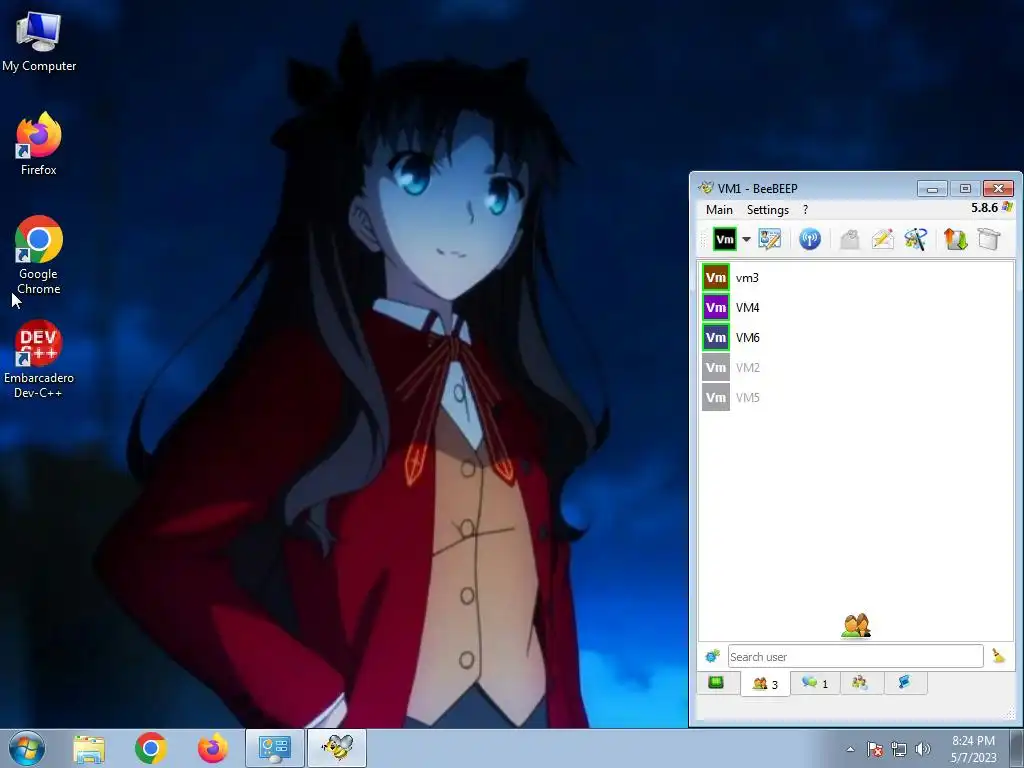Click the Search user field
1024x768 pixels.
(856, 656)
